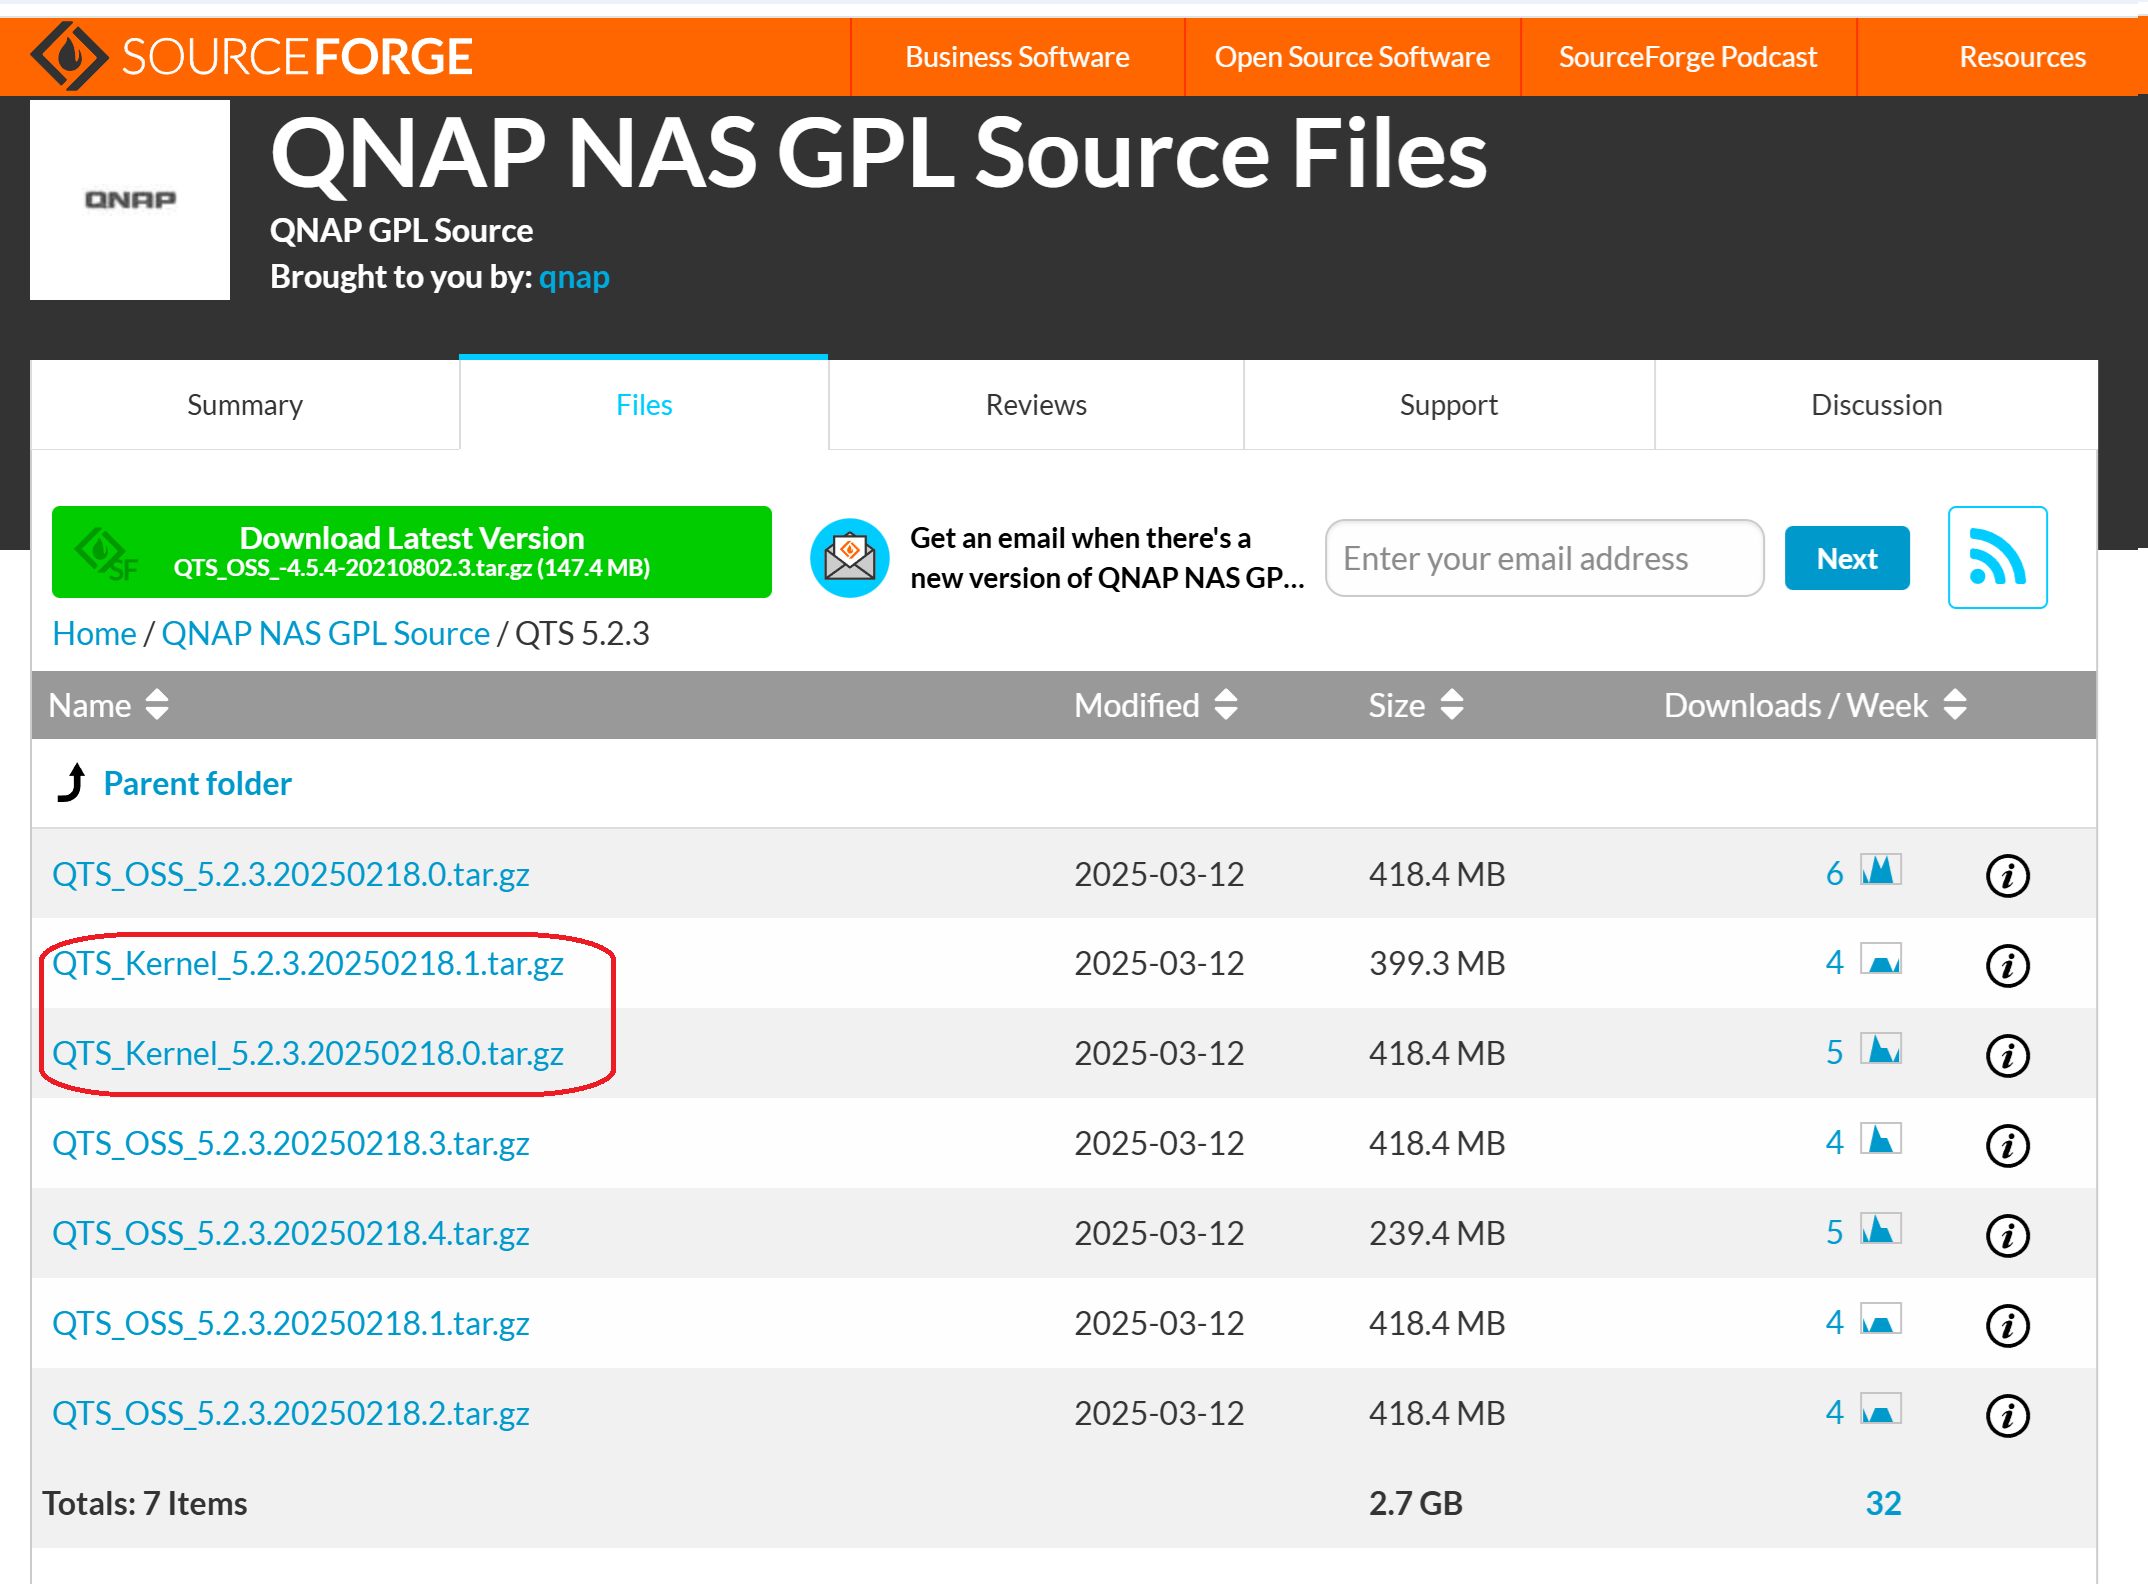Viewport: 2148px width, 1584px height.
Task: Click the Next button for email signup
Action: point(1846,558)
